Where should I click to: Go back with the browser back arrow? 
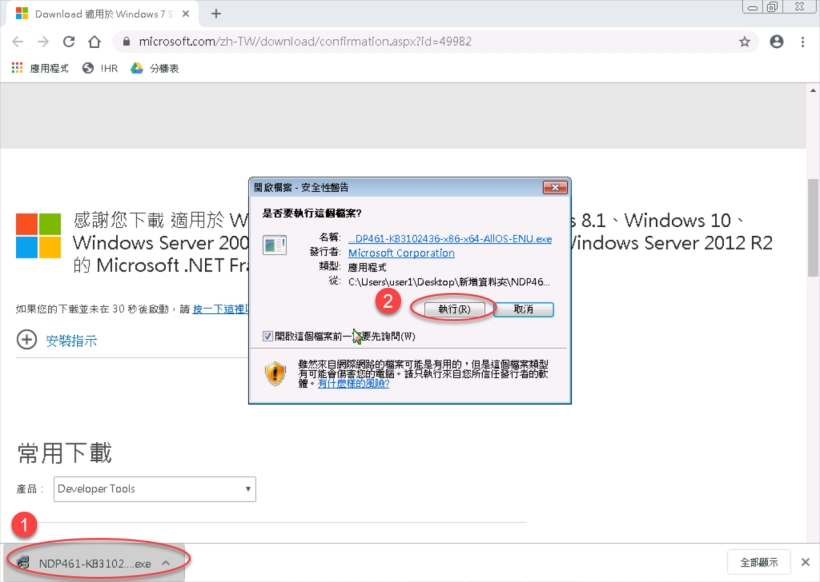tap(18, 42)
